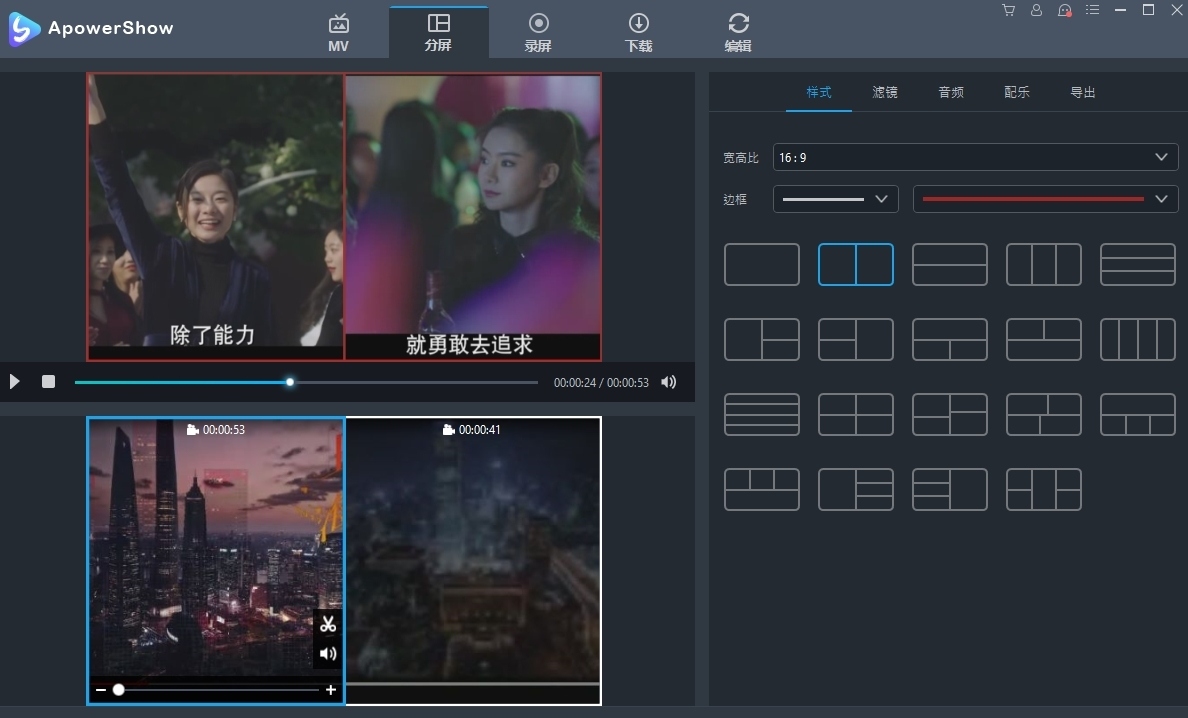Stop the preview playback
The width and height of the screenshot is (1188, 718).
click(x=48, y=381)
